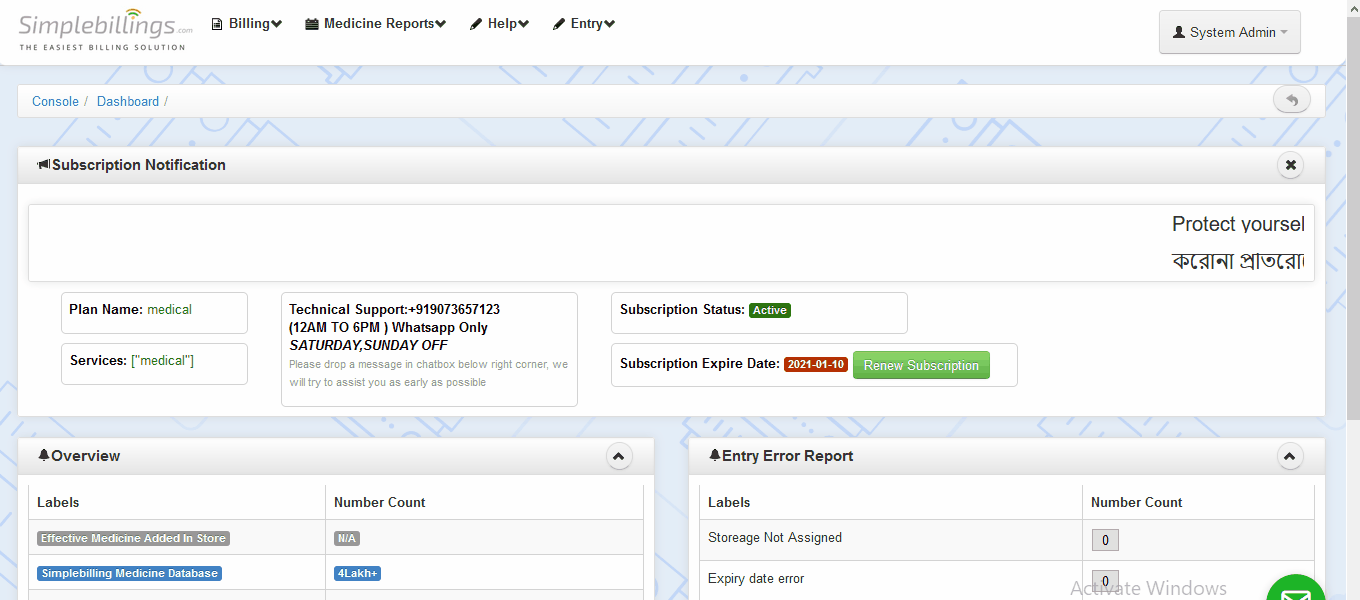Open the Billing menu

(246, 24)
